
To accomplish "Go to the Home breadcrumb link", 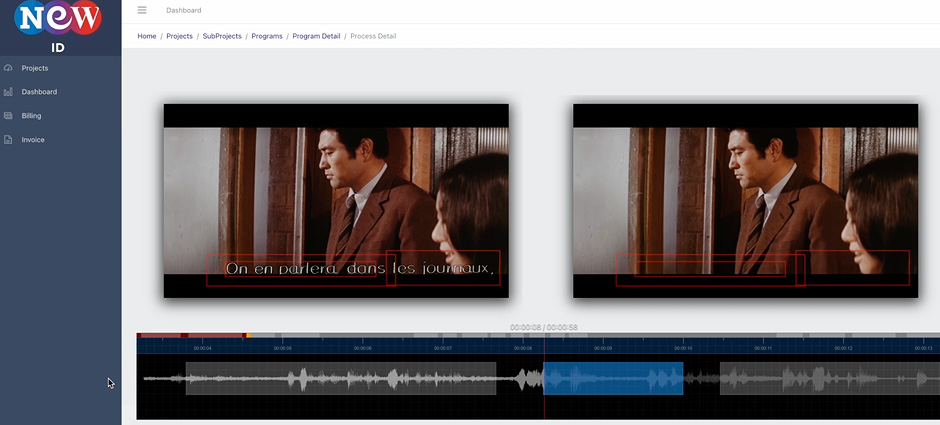I will 147,36.
